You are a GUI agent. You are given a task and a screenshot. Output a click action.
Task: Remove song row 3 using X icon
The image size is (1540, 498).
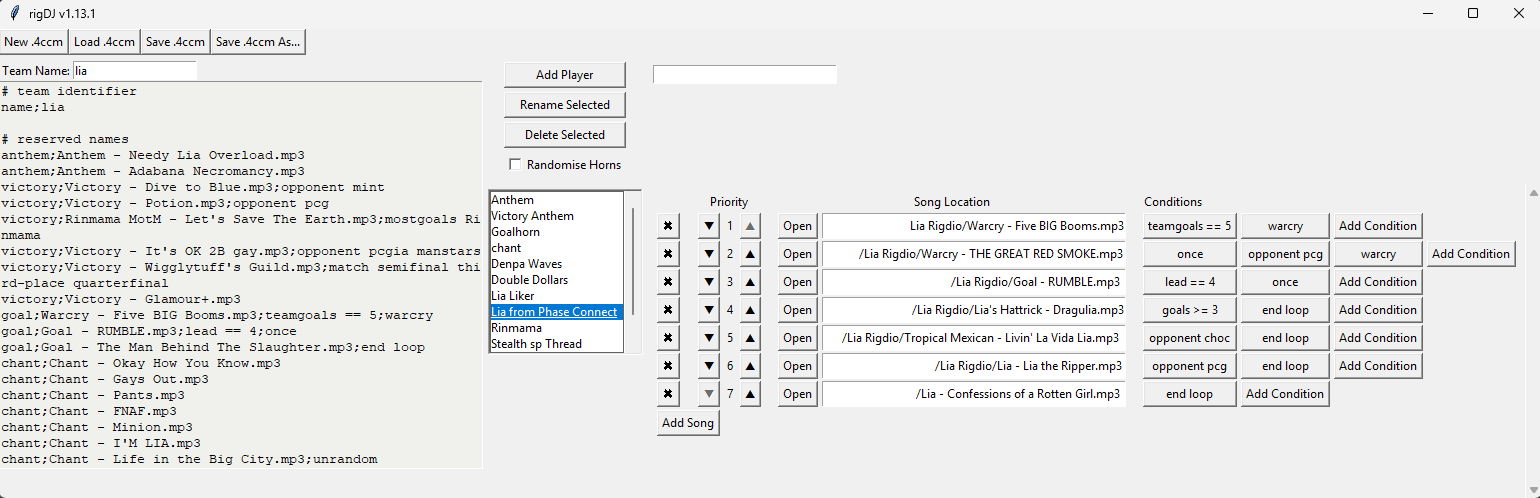click(668, 282)
